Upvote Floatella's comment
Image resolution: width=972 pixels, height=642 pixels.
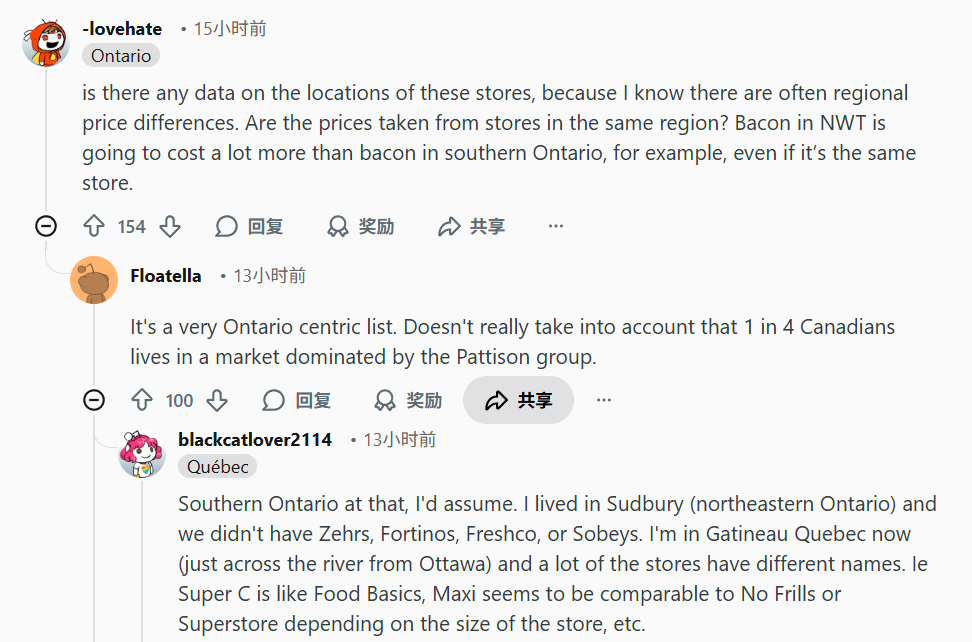coord(142,401)
